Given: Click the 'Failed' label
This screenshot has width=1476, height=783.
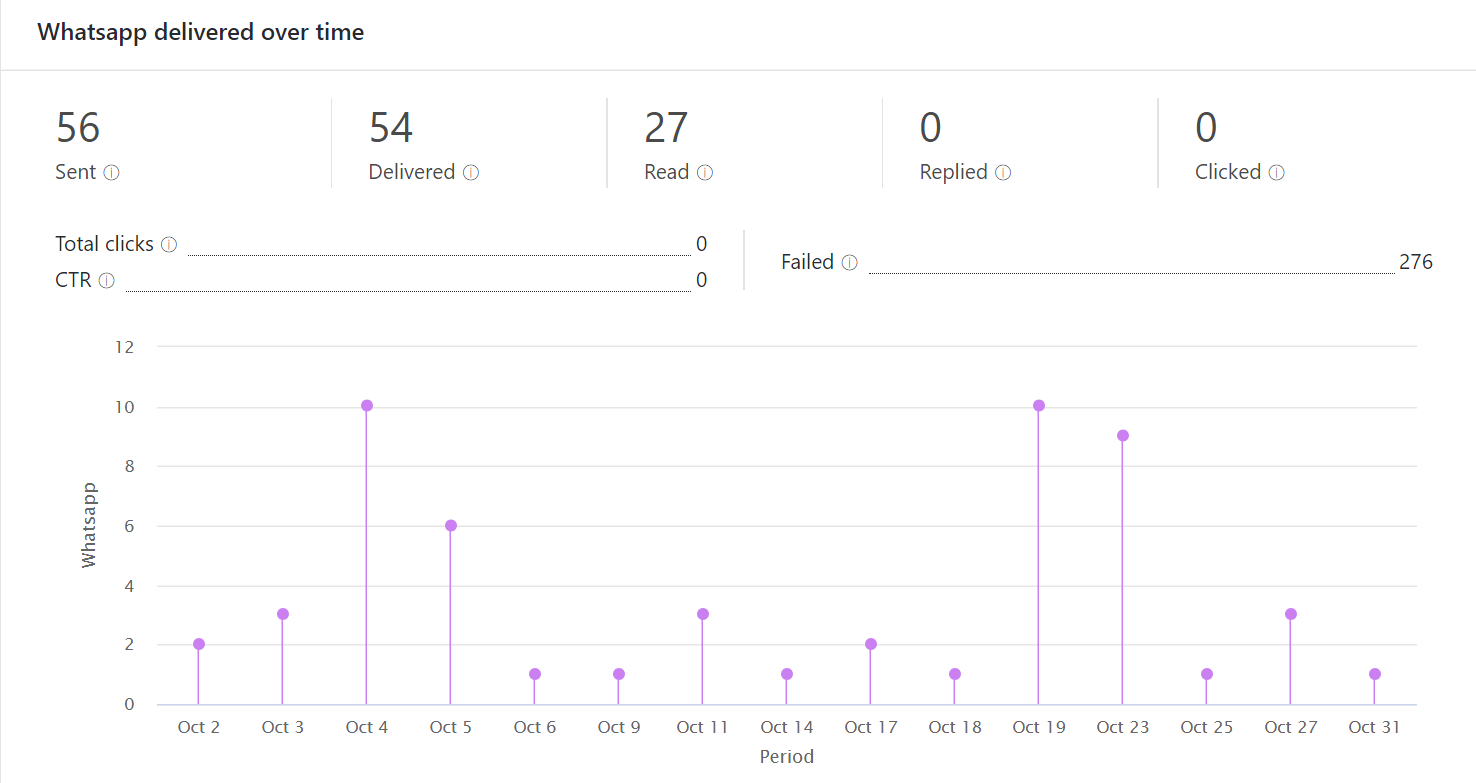Looking at the screenshot, I should 808,262.
